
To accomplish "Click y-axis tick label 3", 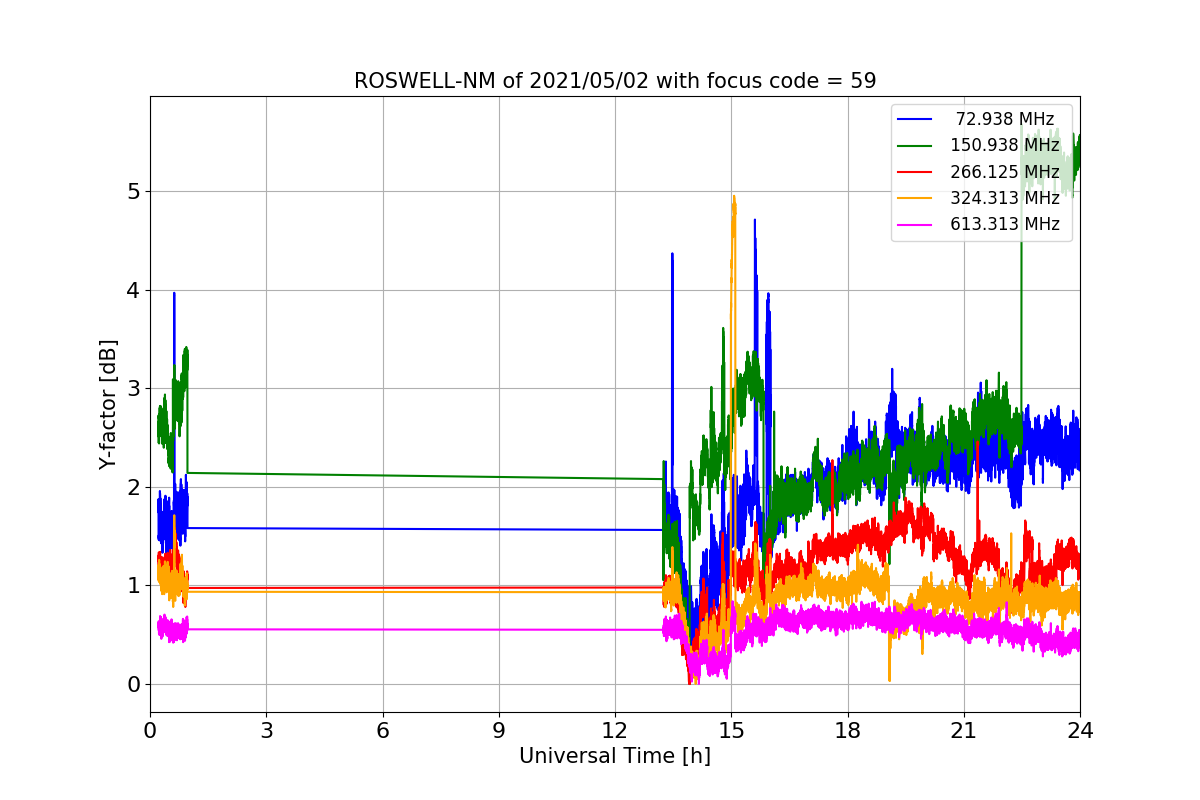I will coord(133,388).
